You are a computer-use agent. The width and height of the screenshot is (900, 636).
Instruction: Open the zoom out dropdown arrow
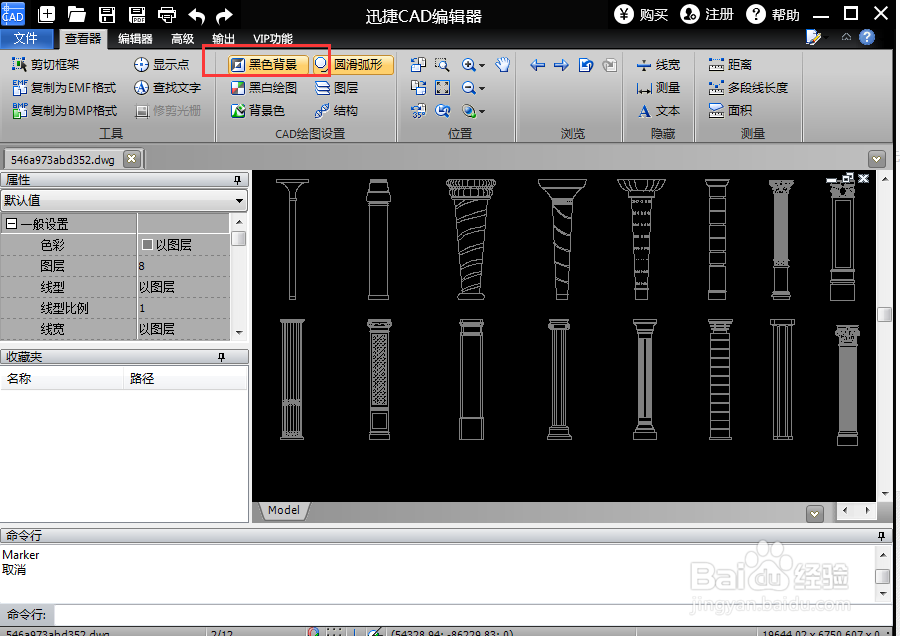click(x=482, y=88)
